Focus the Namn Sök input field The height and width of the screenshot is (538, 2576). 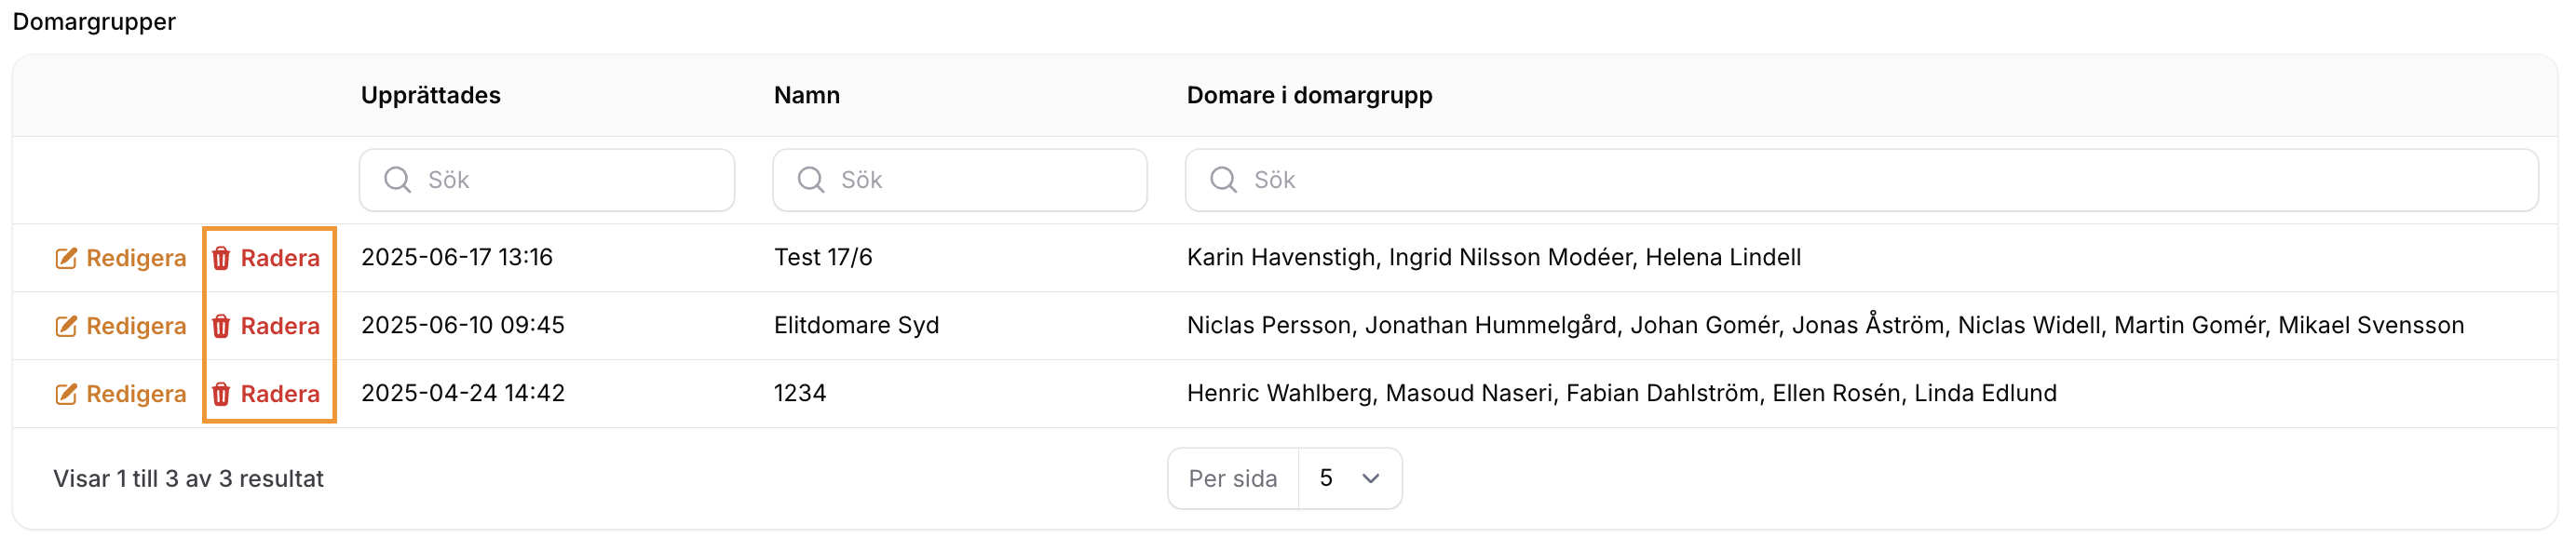click(x=960, y=180)
